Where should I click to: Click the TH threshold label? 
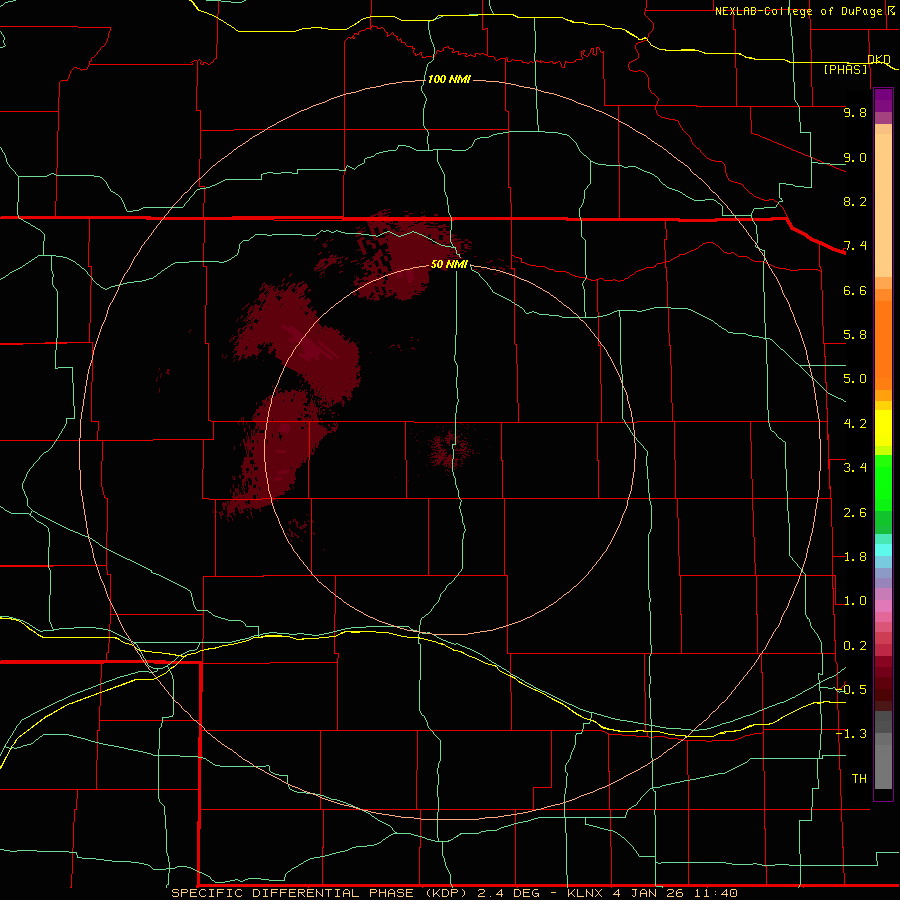[859, 779]
